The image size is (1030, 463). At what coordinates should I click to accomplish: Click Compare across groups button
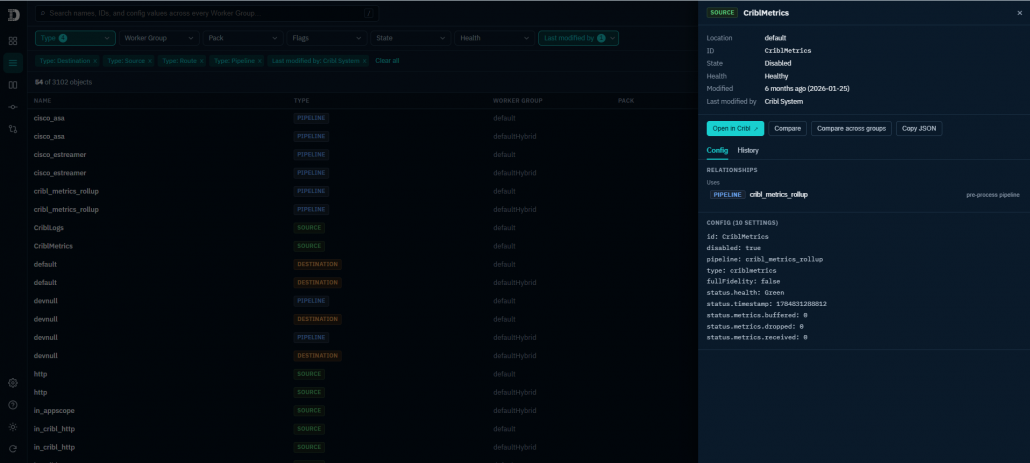[851, 129]
